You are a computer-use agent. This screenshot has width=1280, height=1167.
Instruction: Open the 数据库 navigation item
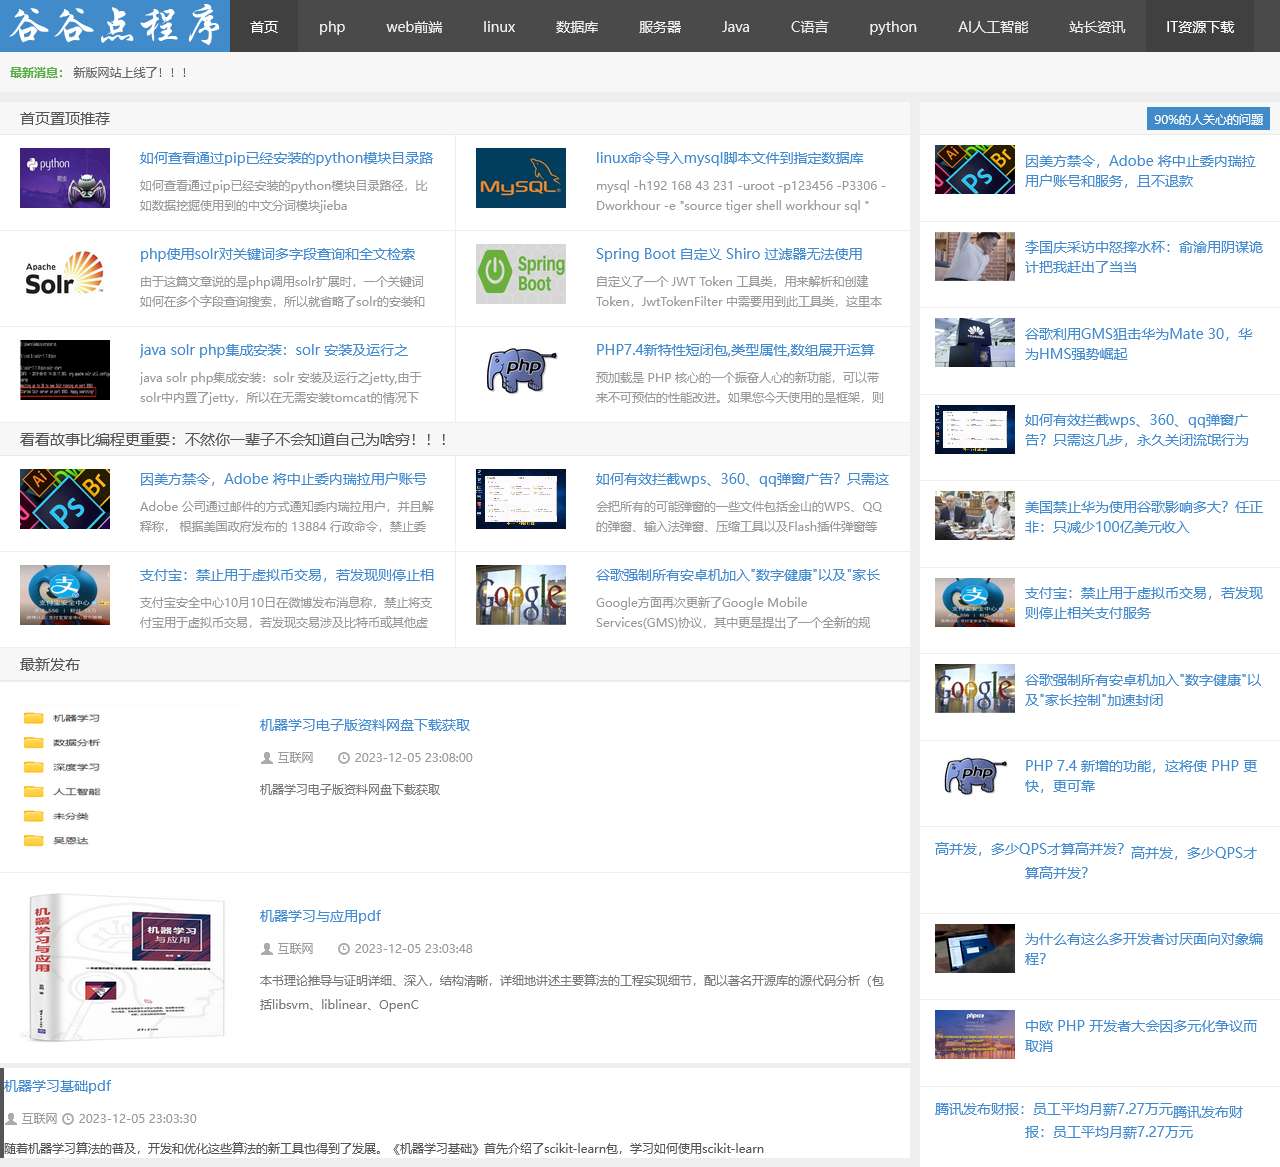coord(577,27)
